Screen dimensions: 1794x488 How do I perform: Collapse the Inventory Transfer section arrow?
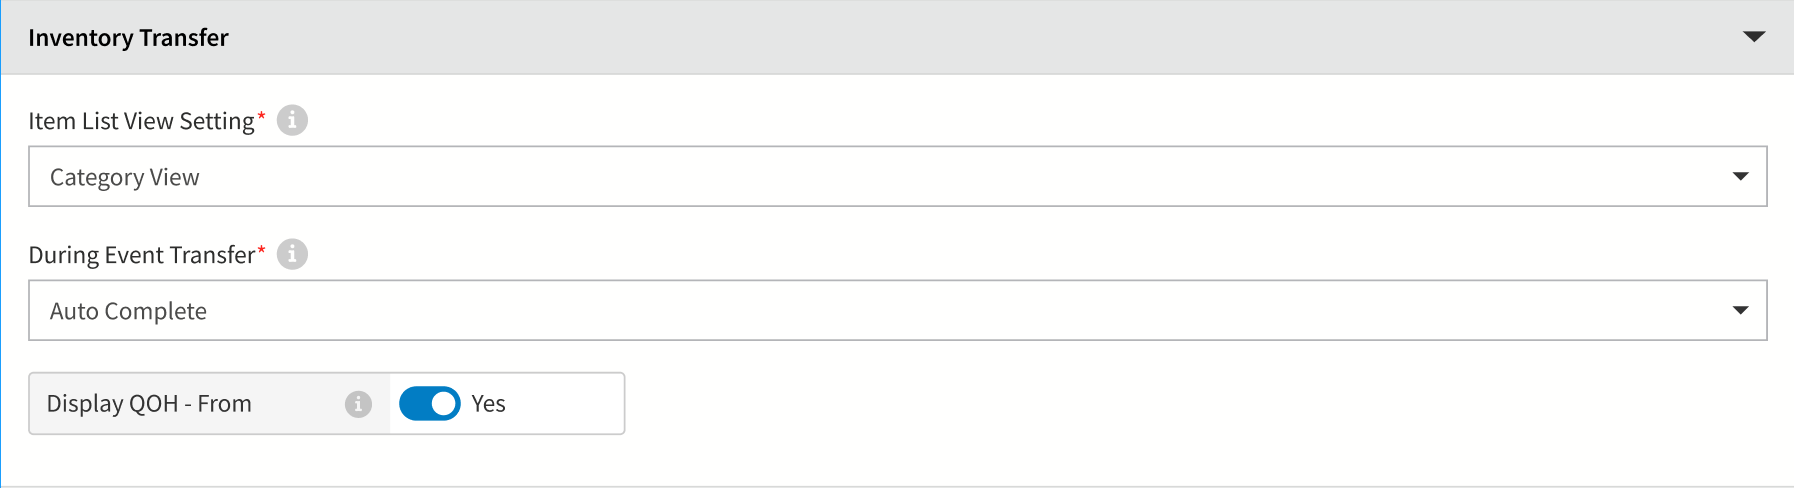pos(1754,37)
